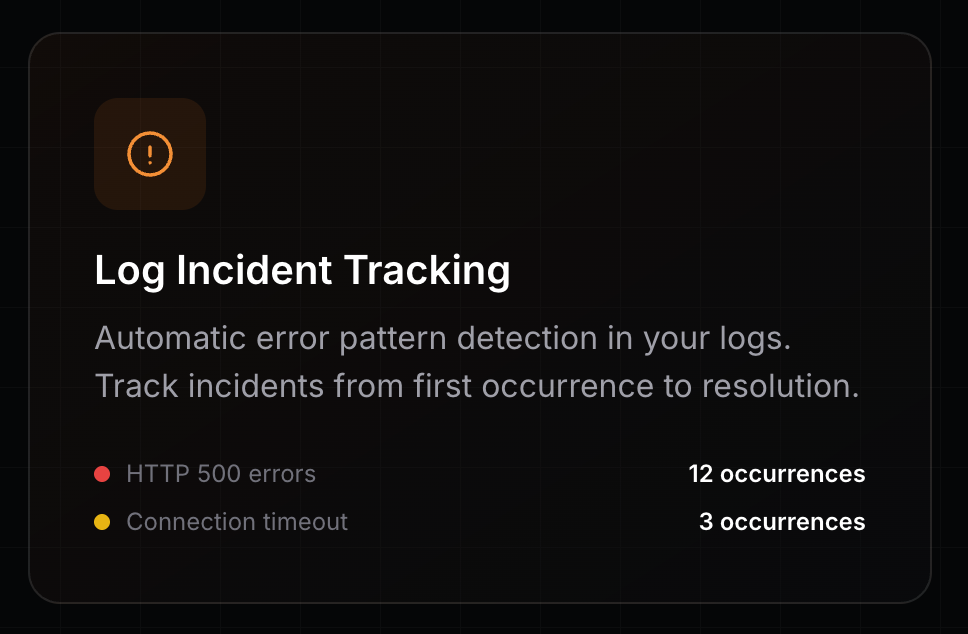Click the number 12 in the occurrences count
The height and width of the screenshot is (634, 968).
pyautogui.click(x=701, y=474)
